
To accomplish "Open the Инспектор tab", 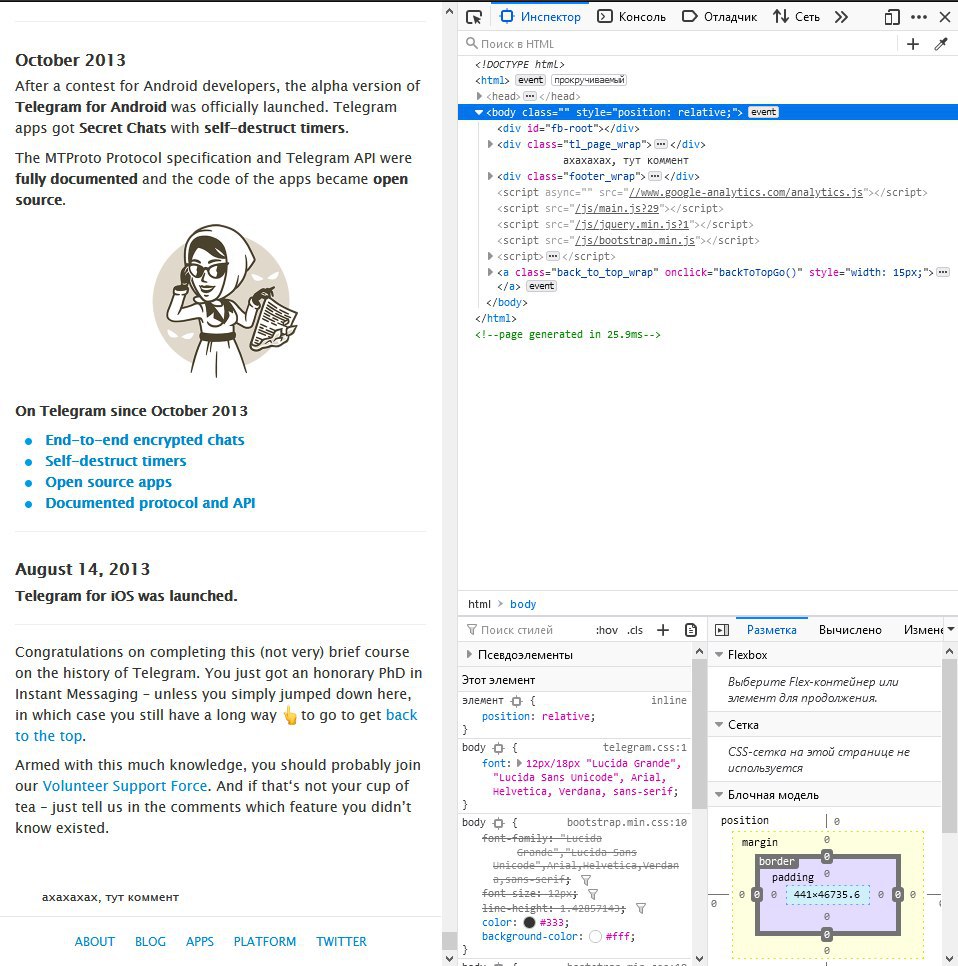I will coord(540,17).
